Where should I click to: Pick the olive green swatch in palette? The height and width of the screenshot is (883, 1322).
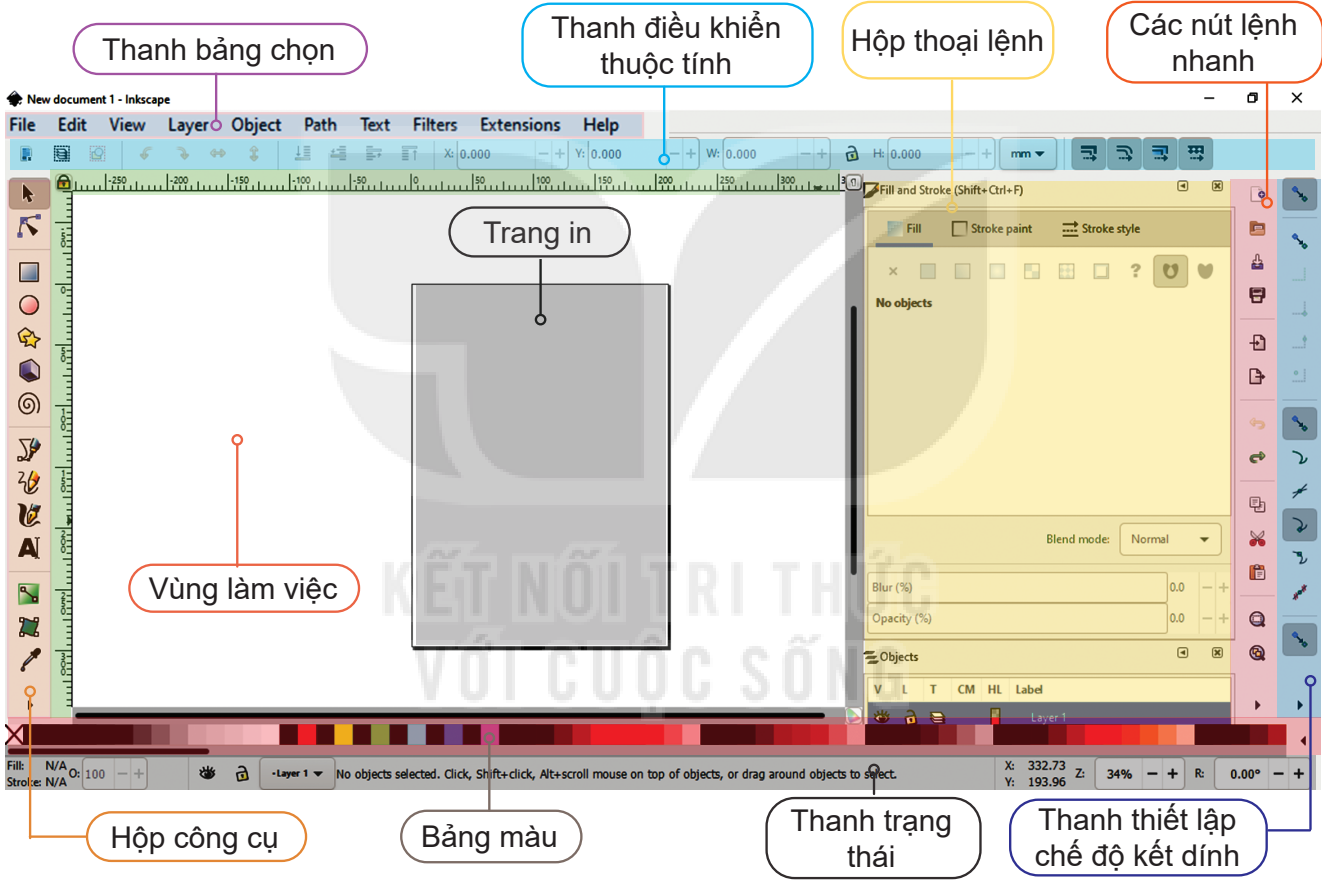380,735
